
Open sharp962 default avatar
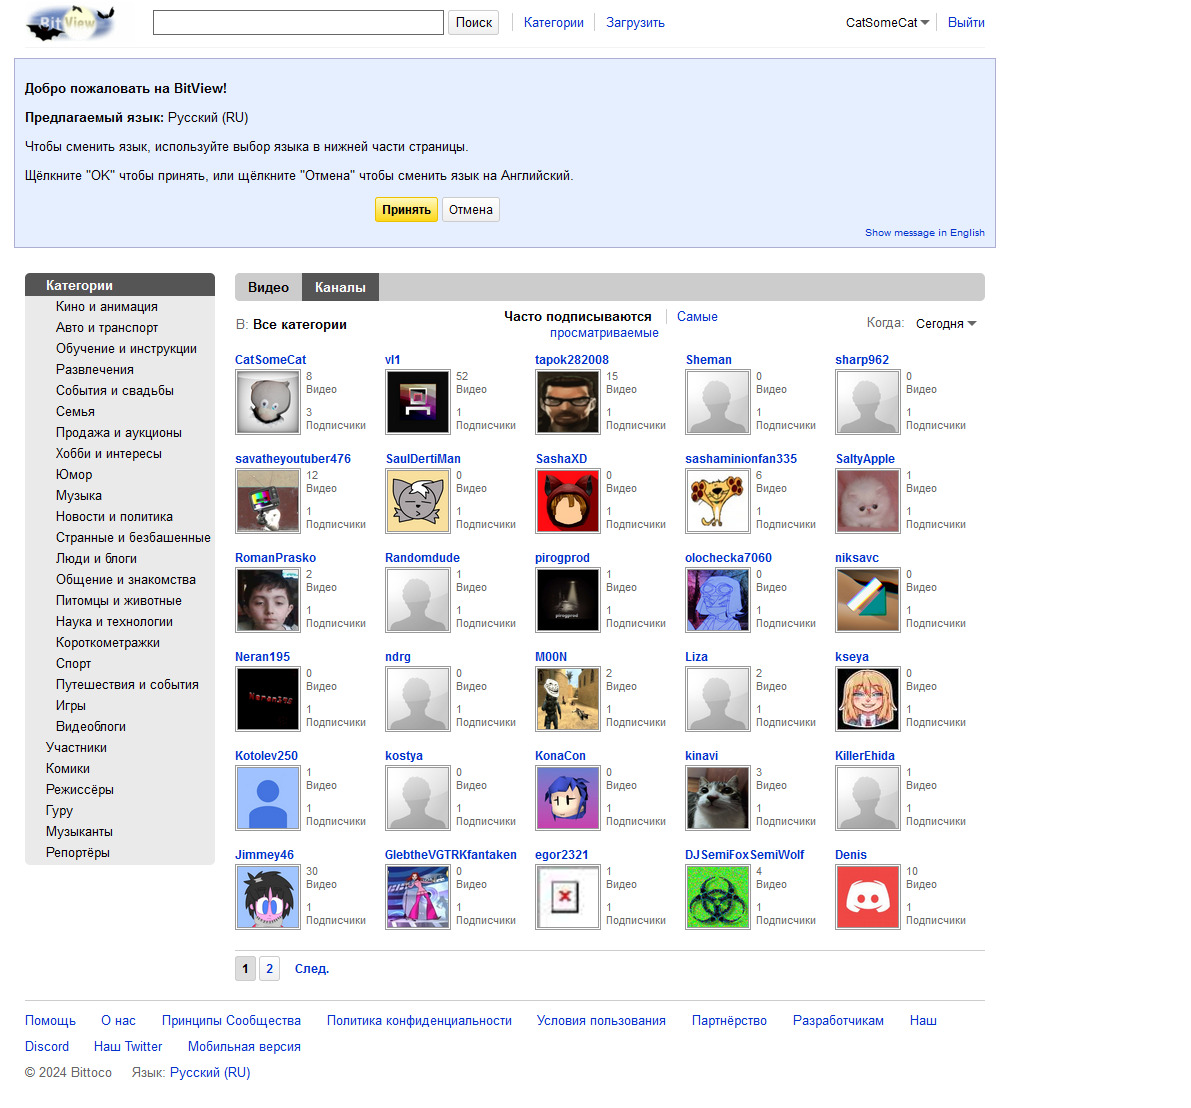(867, 402)
